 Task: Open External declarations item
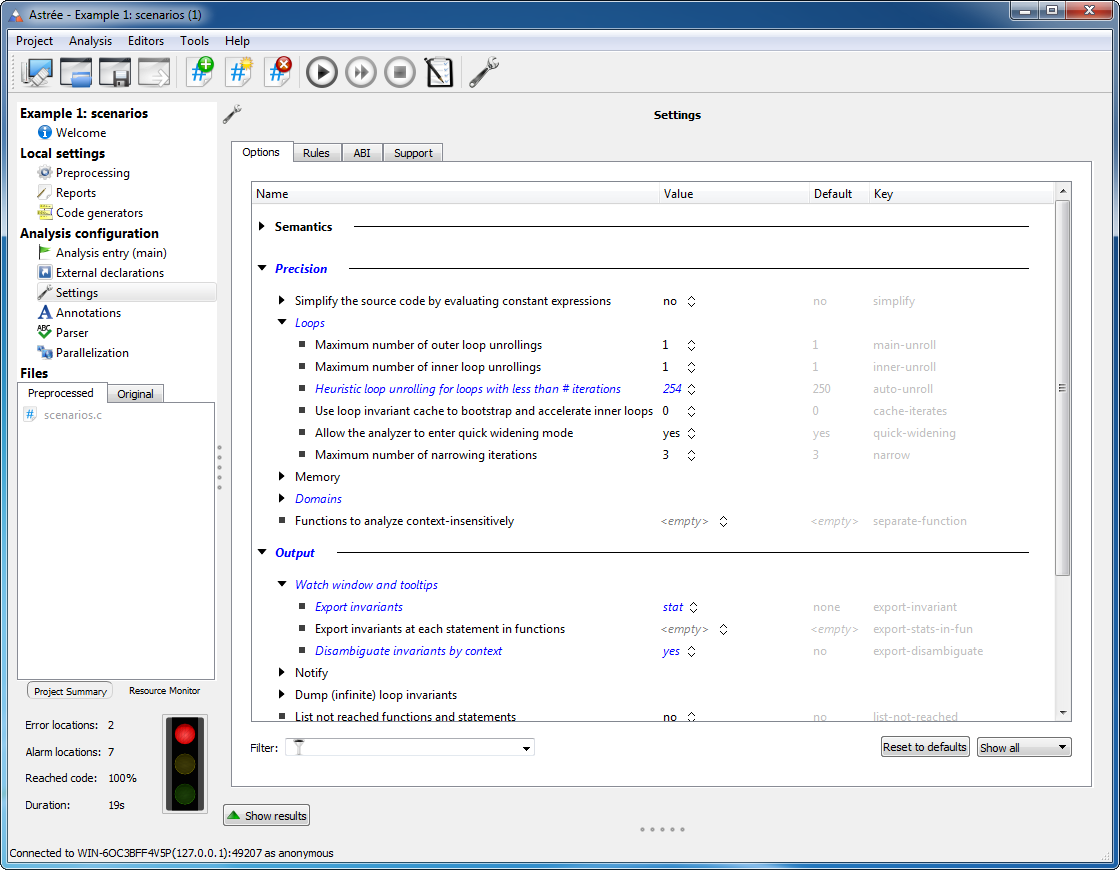pos(109,273)
